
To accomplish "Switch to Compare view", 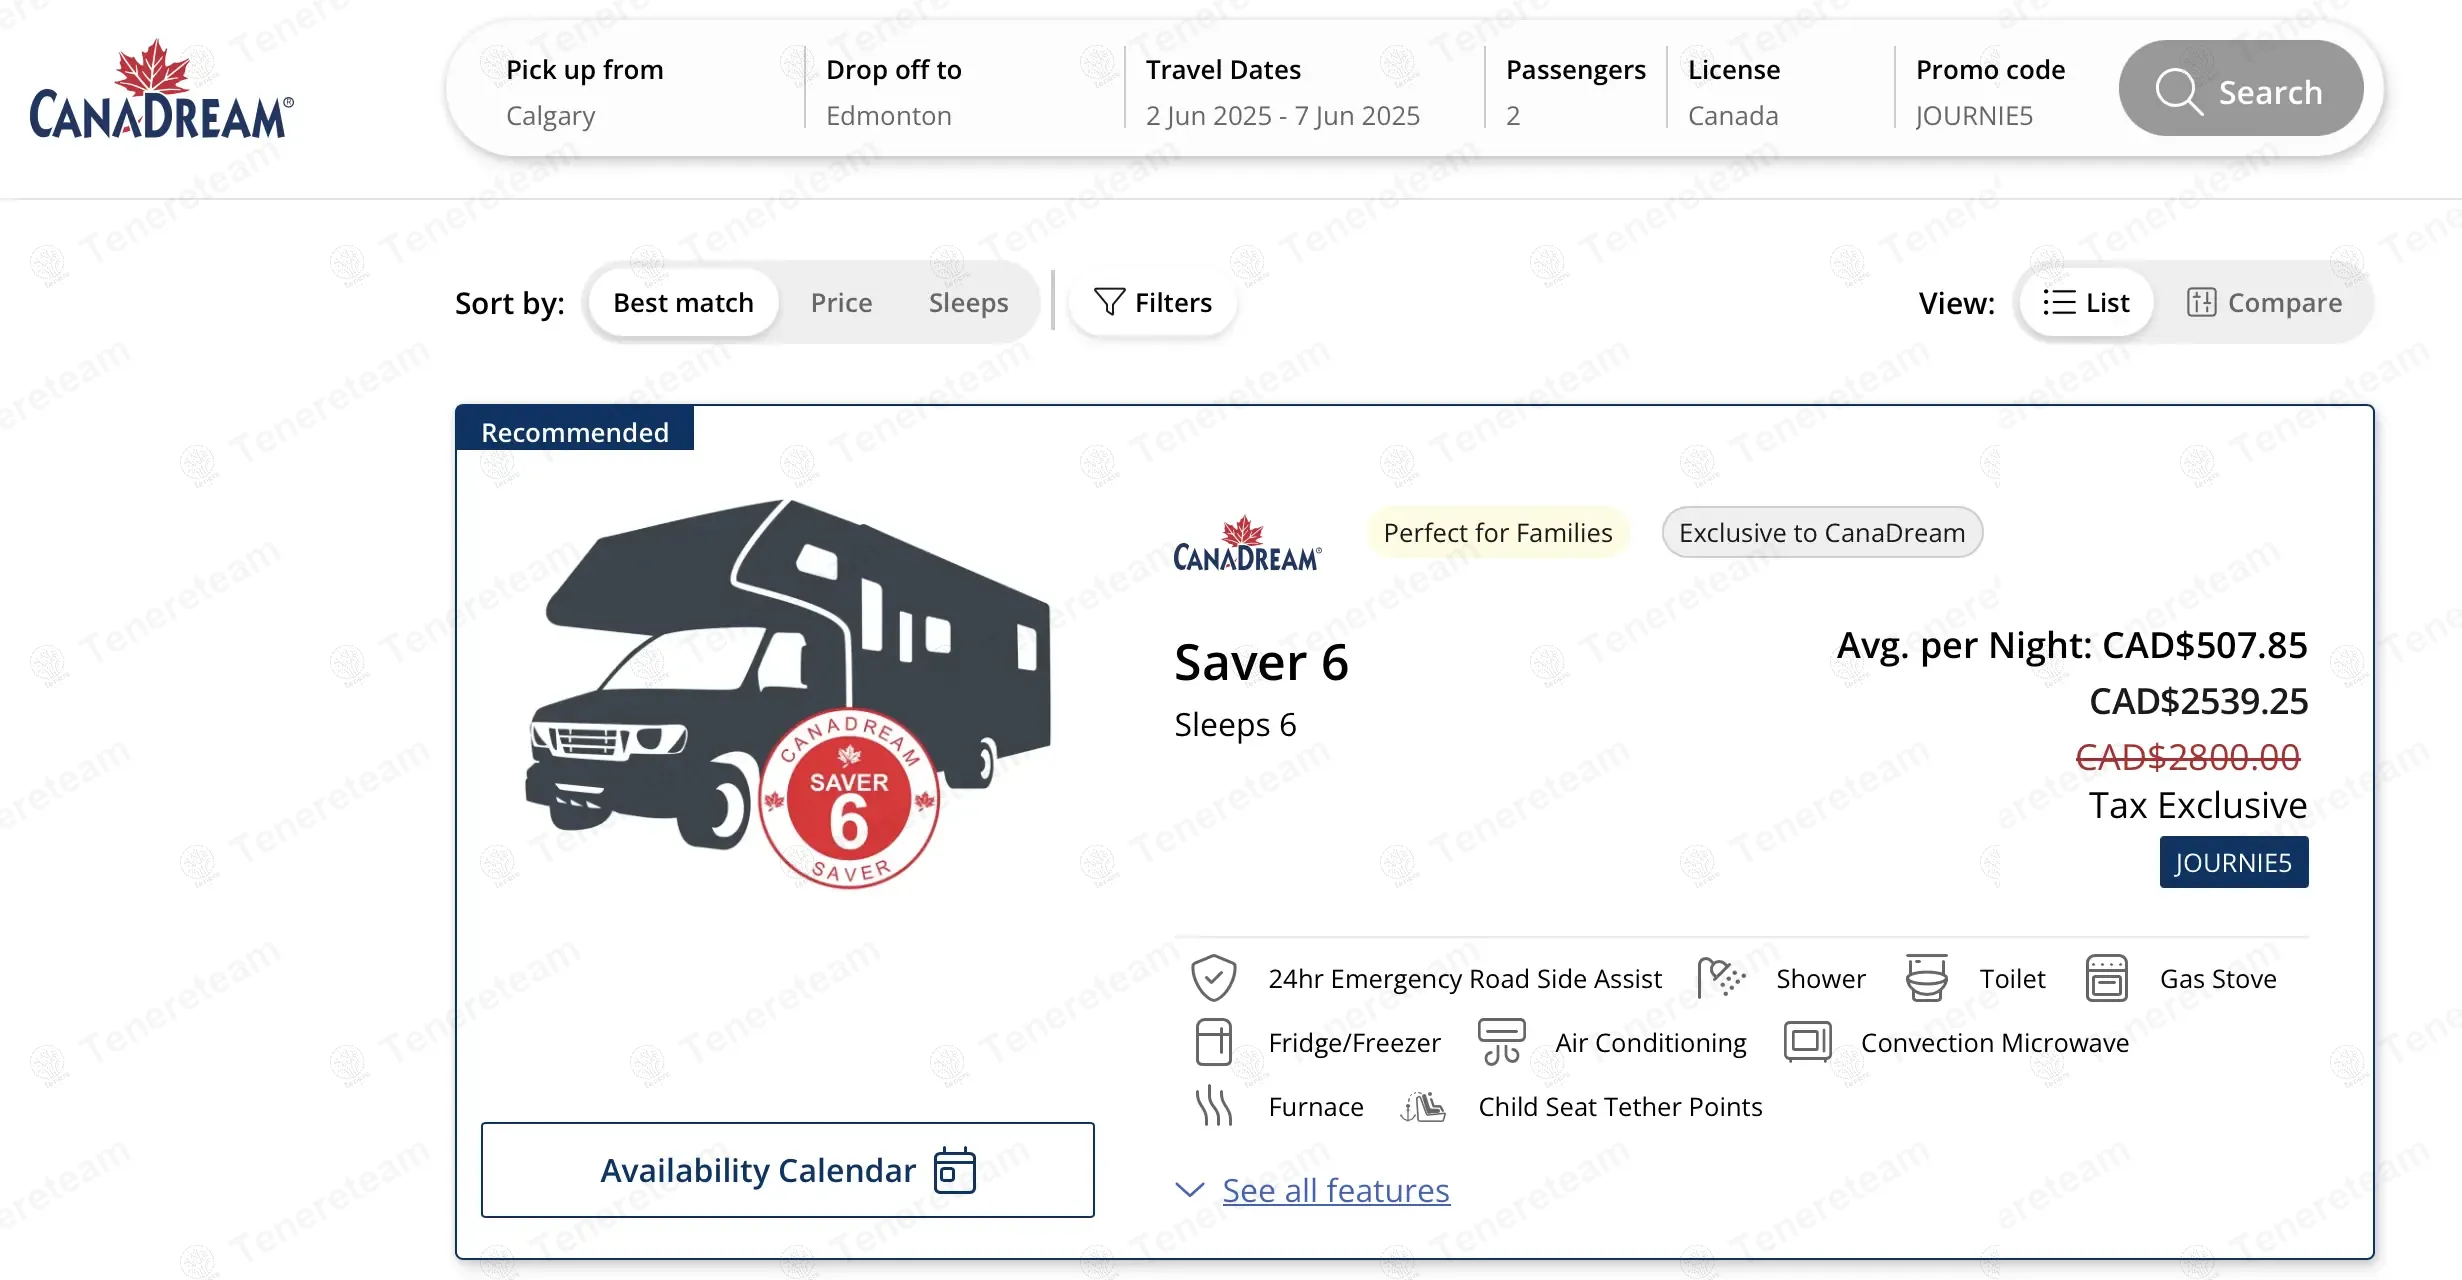I will point(2264,302).
